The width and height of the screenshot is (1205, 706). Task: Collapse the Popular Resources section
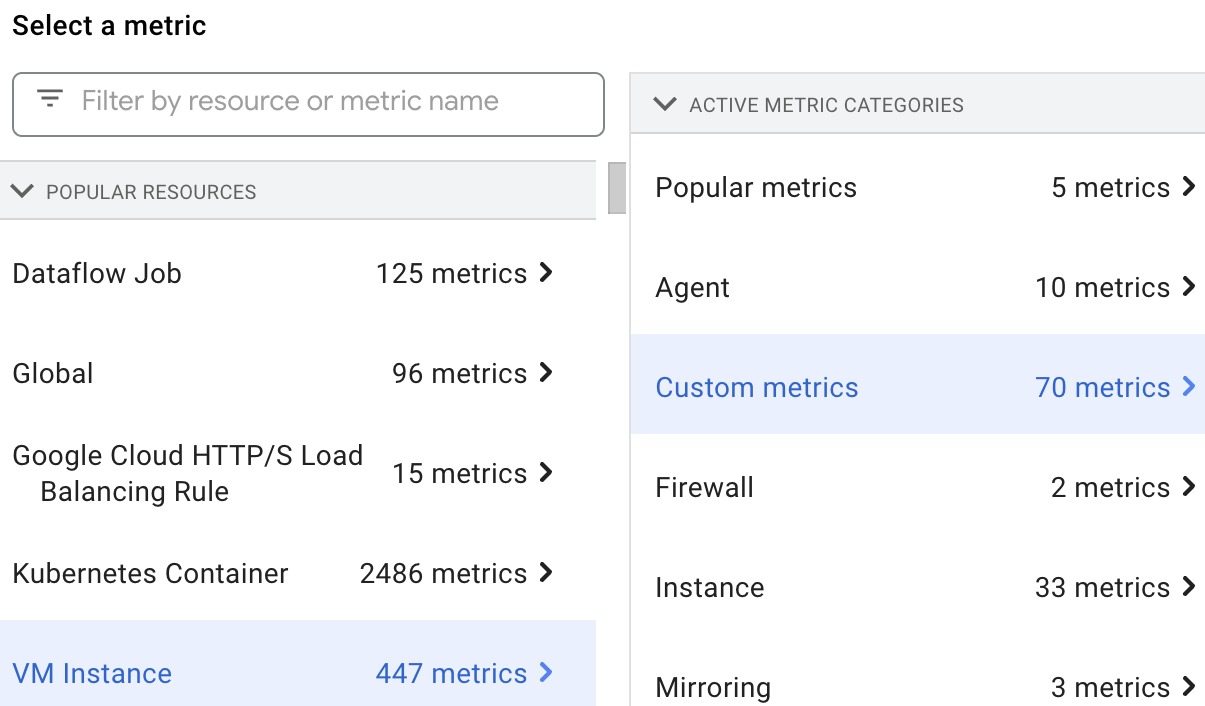(x=22, y=191)
